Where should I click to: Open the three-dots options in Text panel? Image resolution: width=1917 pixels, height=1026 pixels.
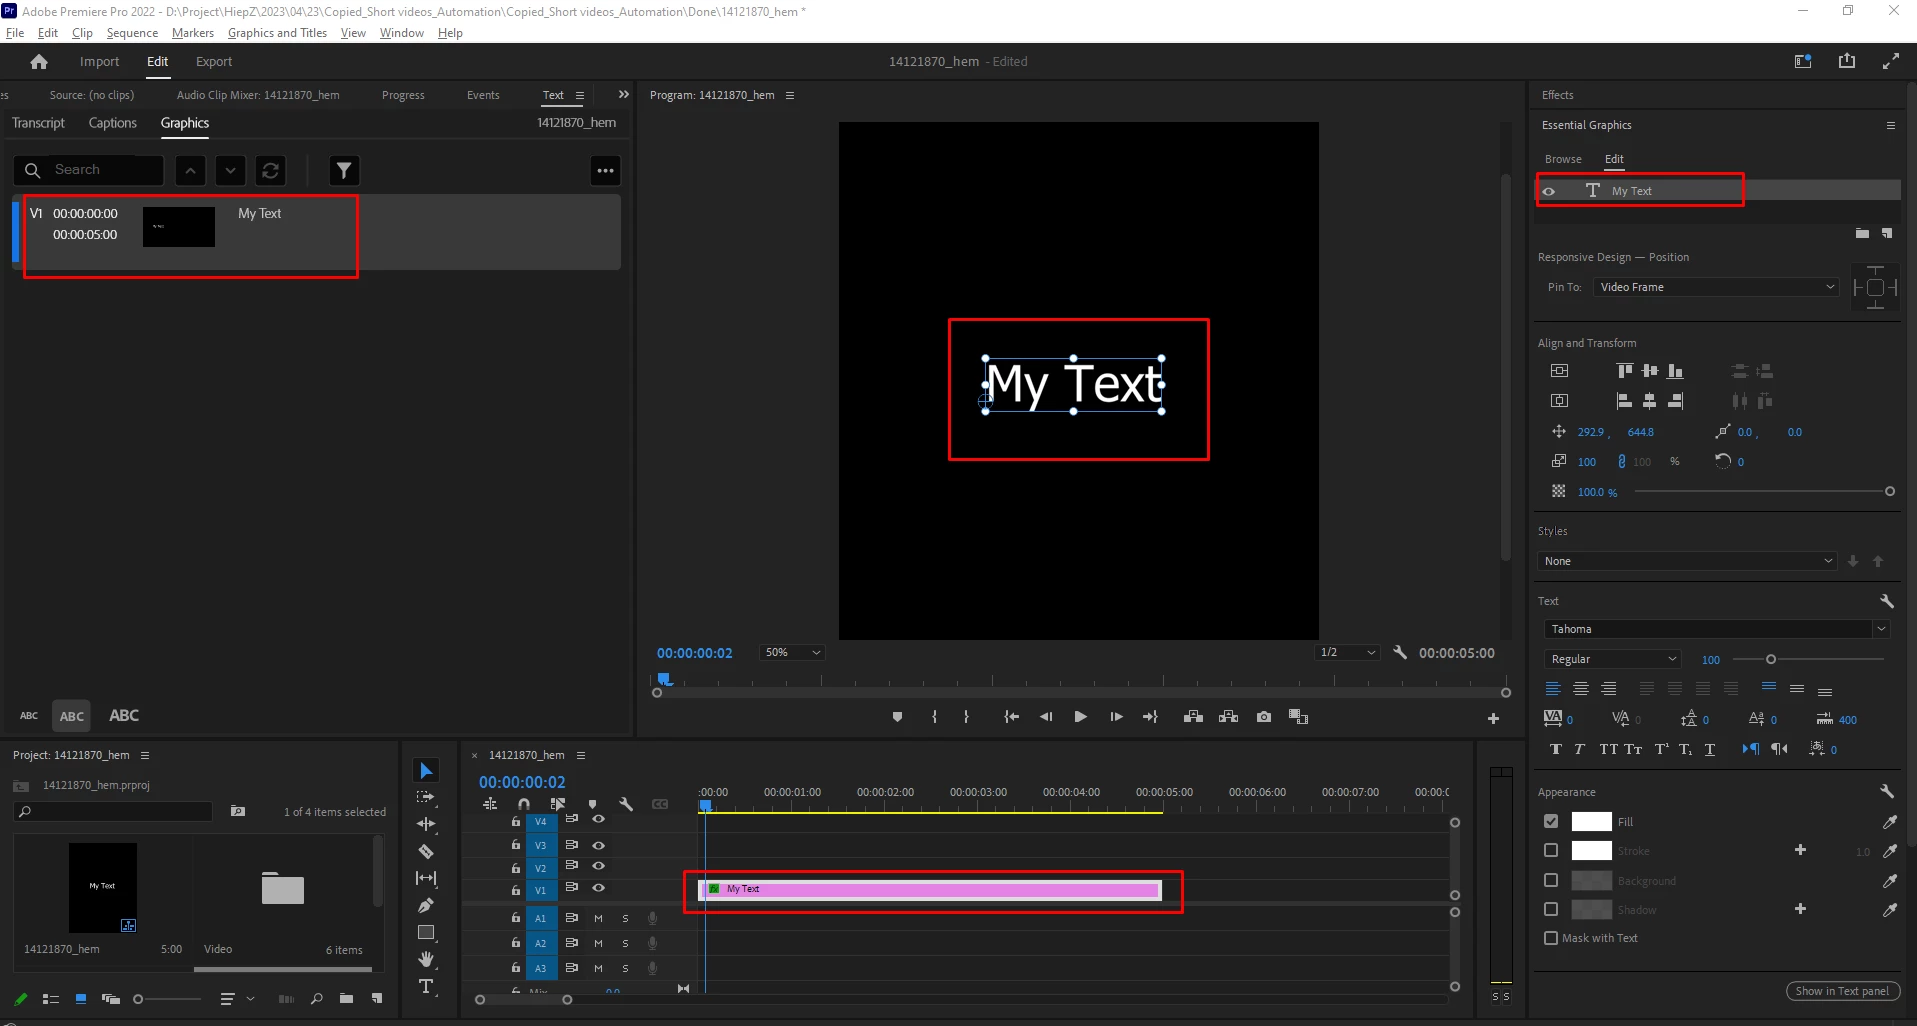(x=606, y=171)
